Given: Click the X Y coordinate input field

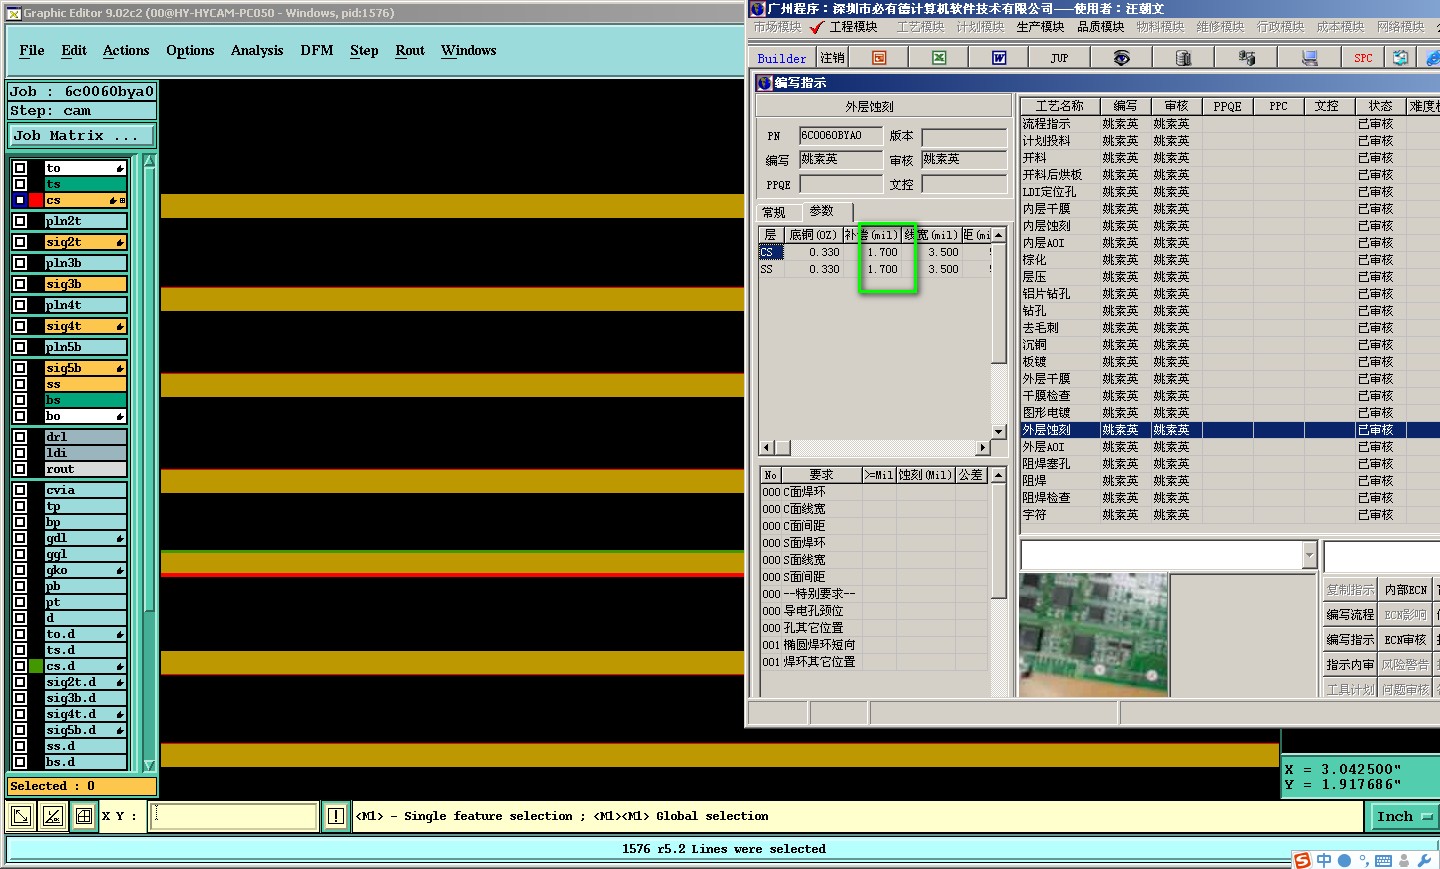Looking at the screenshot, I should pyautogui.click(x=234, y=816).
